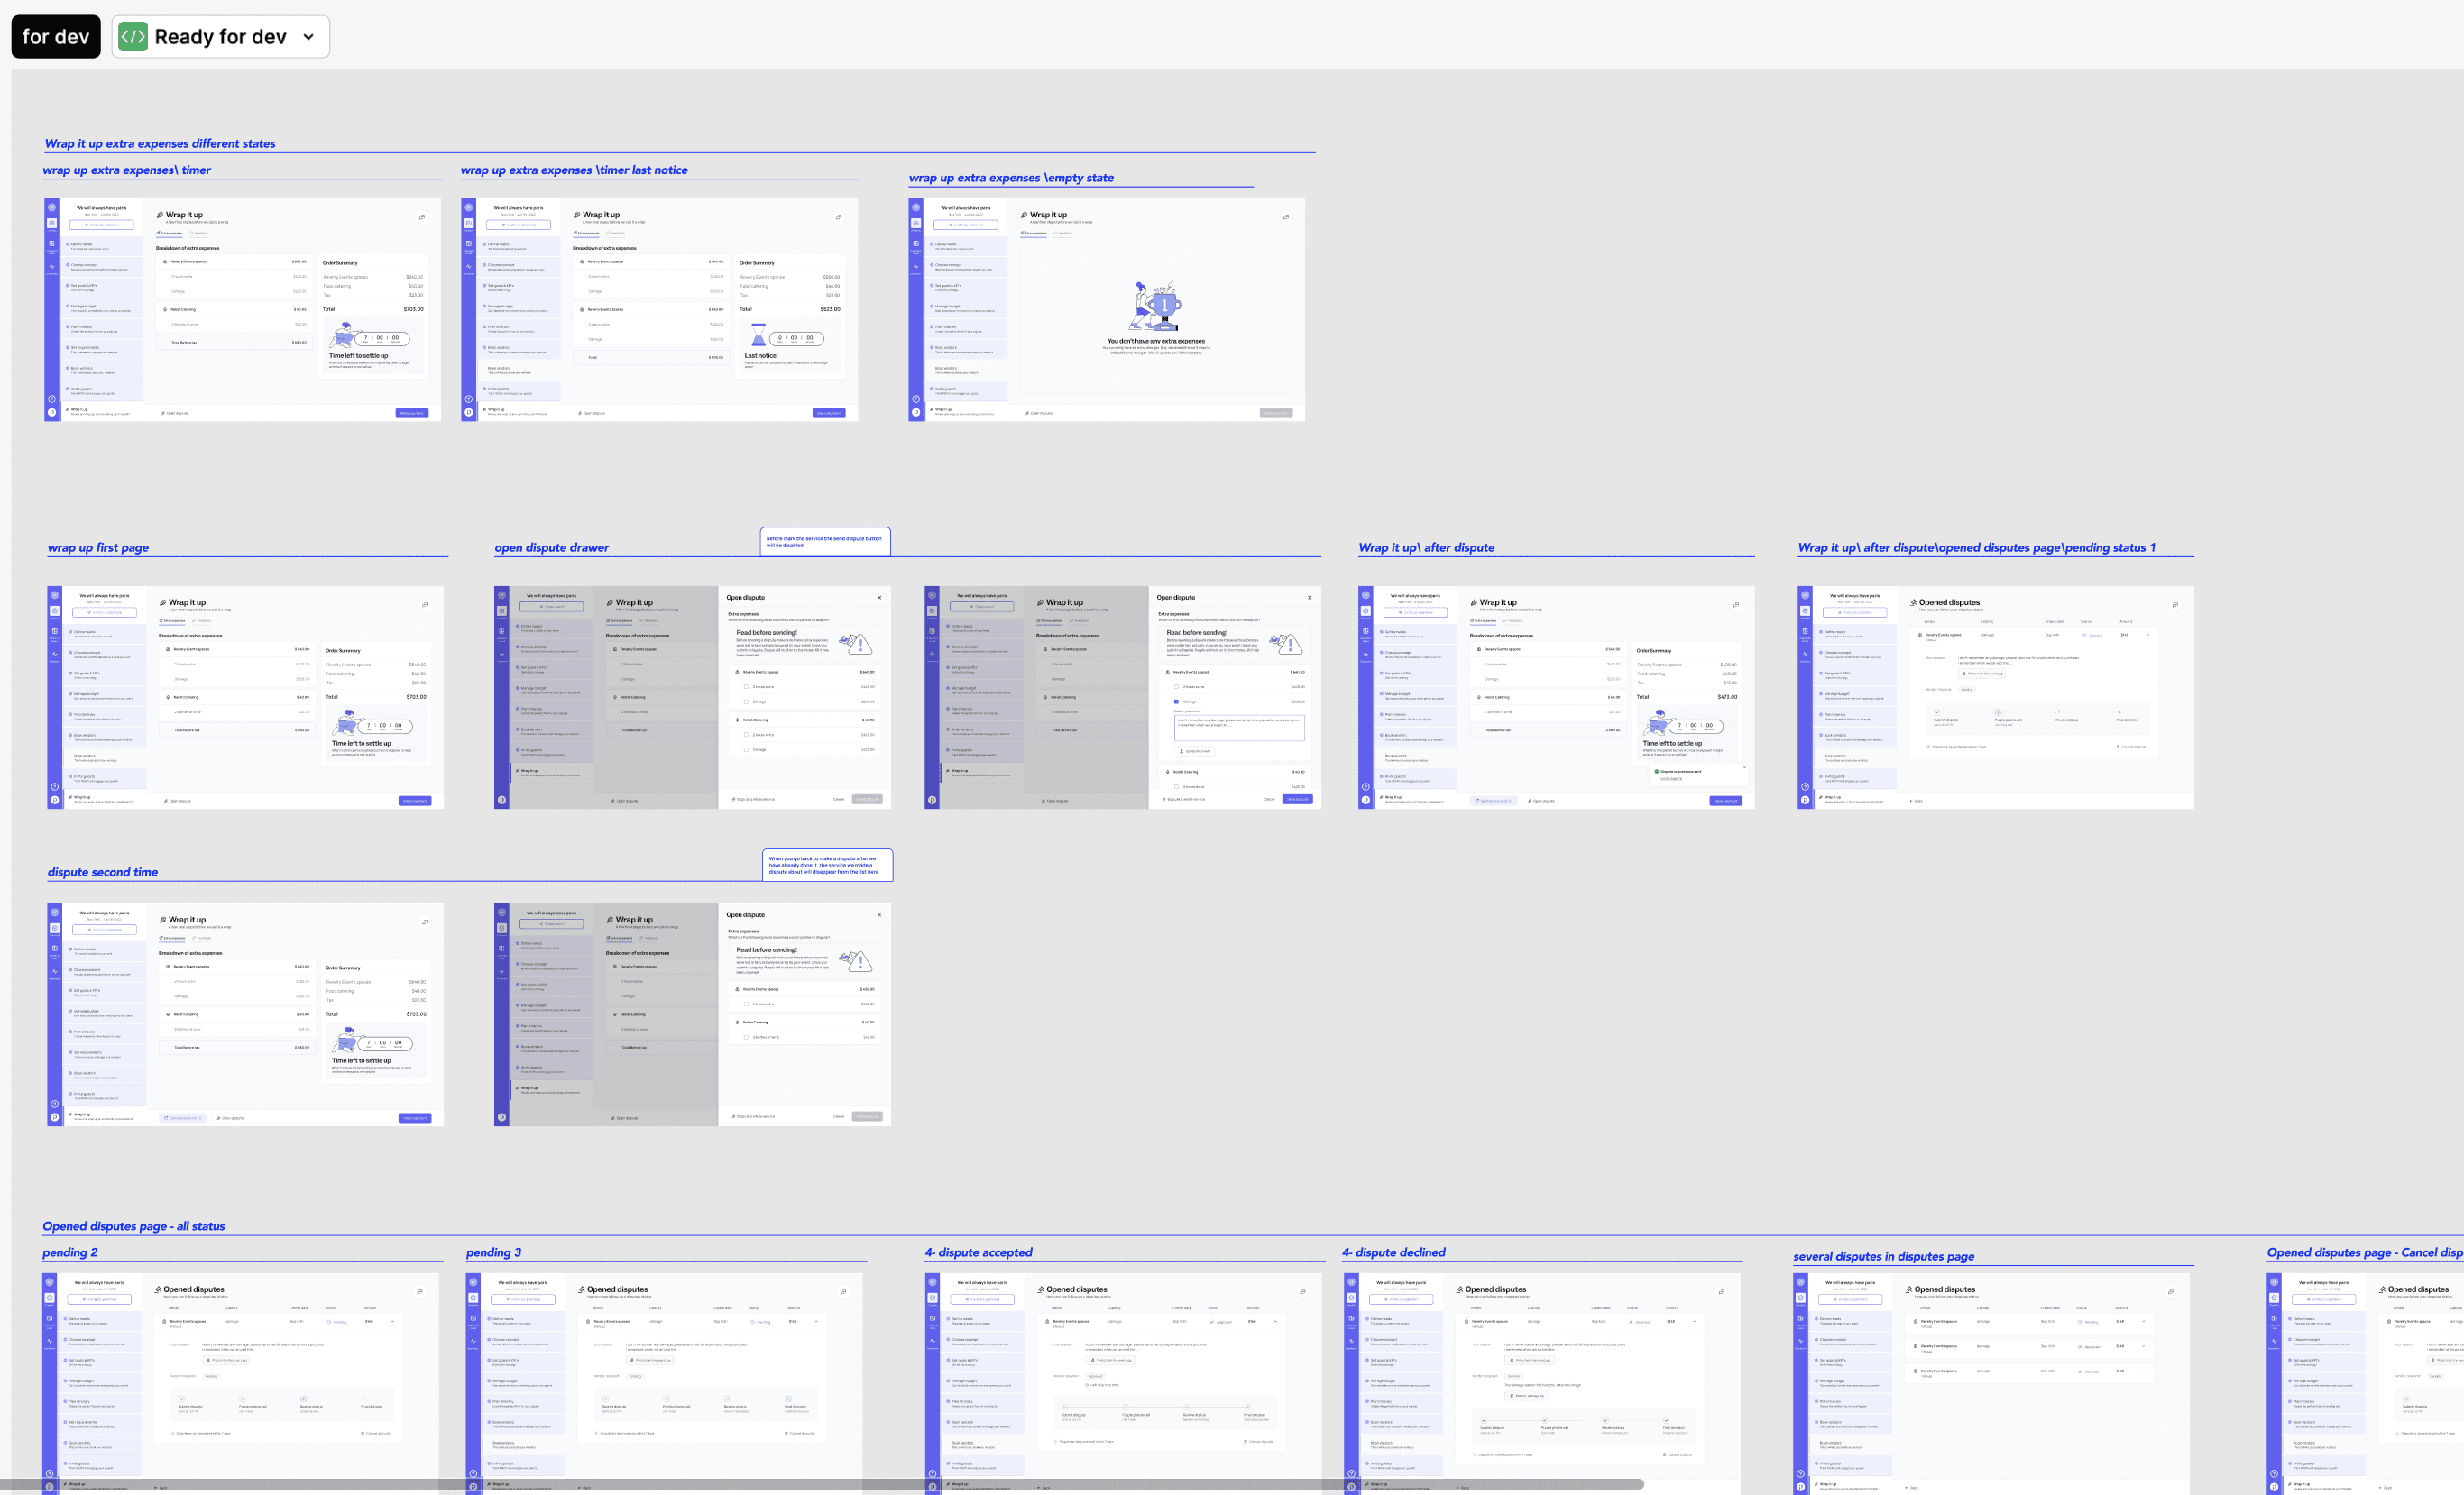Select the 'open dispute drawer' section title
This screenshot has width=2464, height=1495.
tap(552, 548)
